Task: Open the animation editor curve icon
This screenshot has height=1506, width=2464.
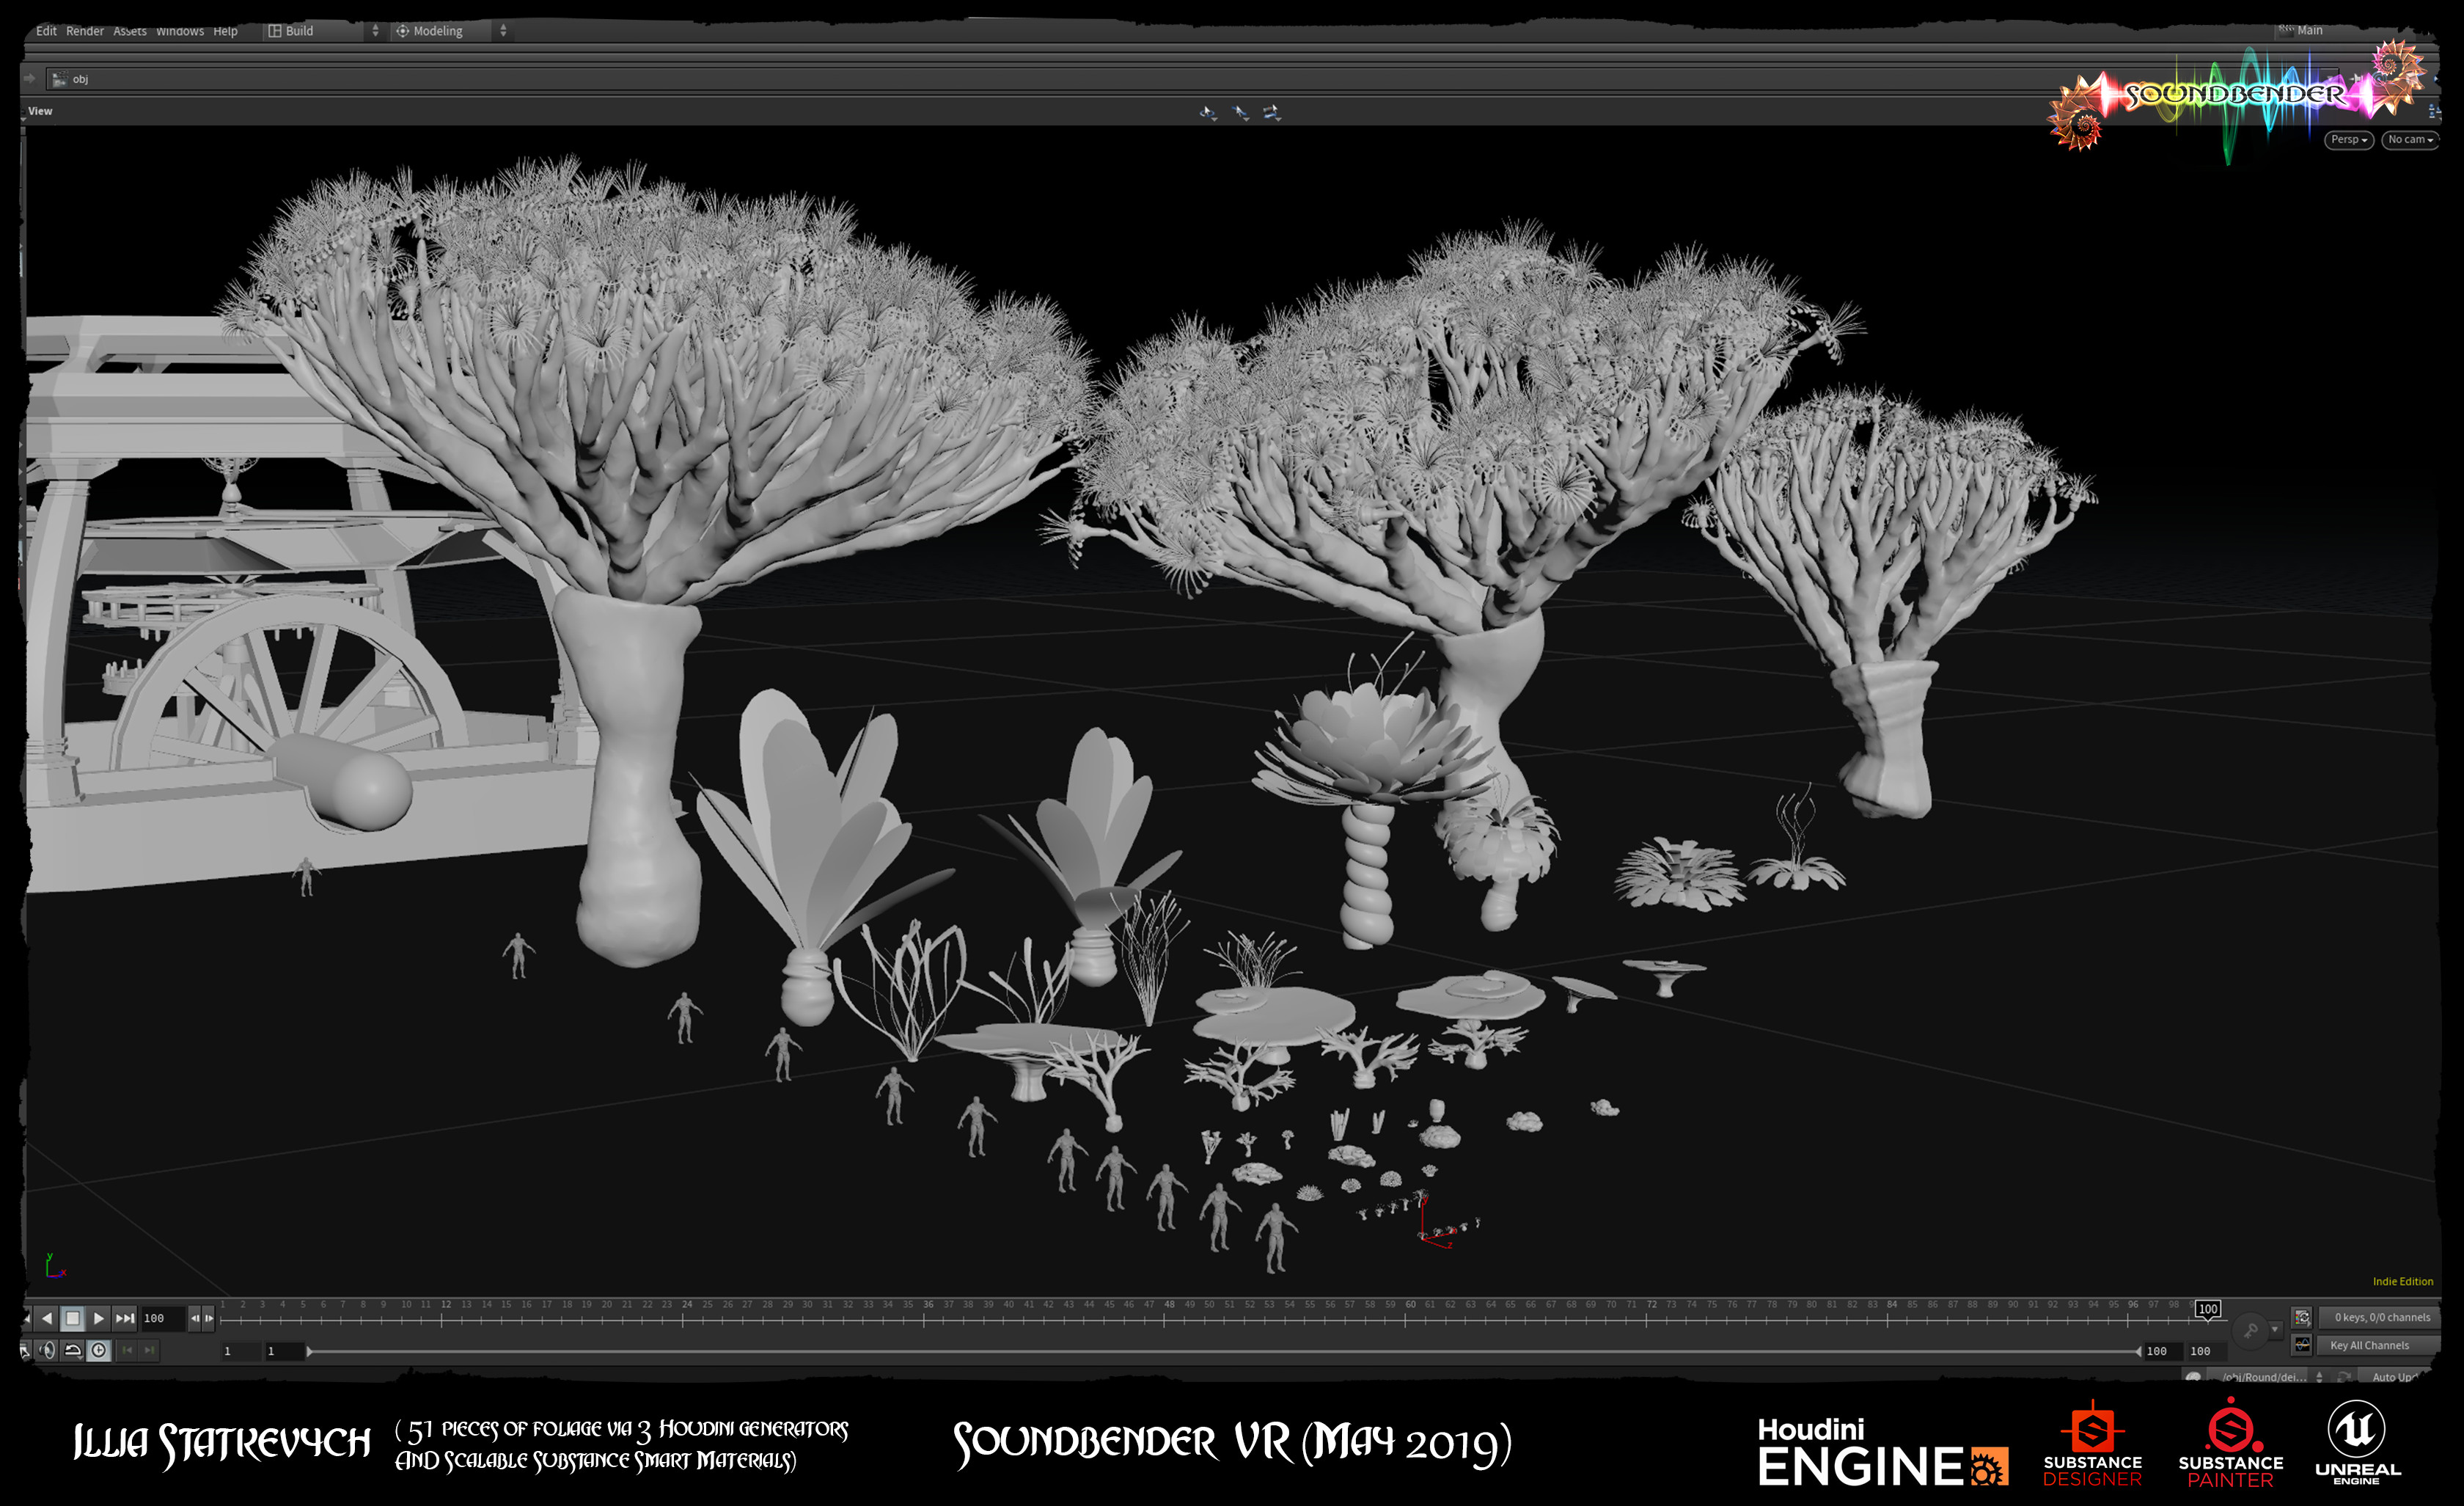Action: click(x=2301, y=1344)
